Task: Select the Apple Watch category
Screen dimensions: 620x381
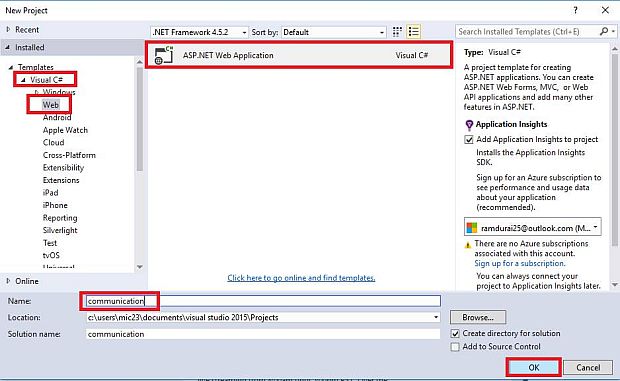Action: [65, 130]
